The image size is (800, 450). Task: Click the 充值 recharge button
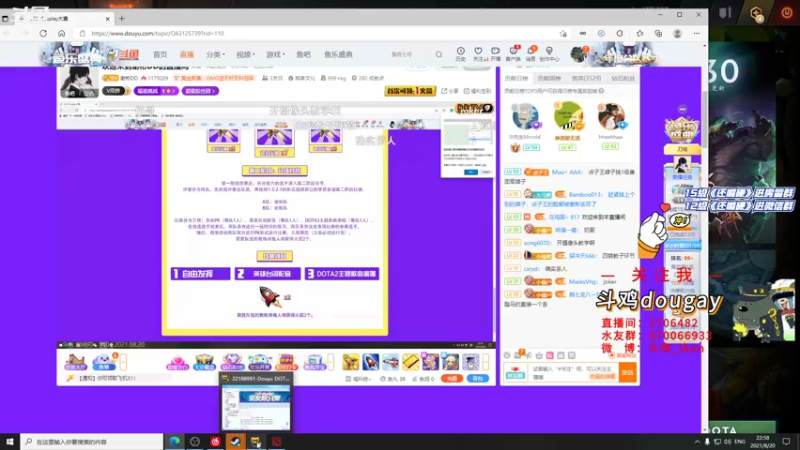[x=452, y=379]
